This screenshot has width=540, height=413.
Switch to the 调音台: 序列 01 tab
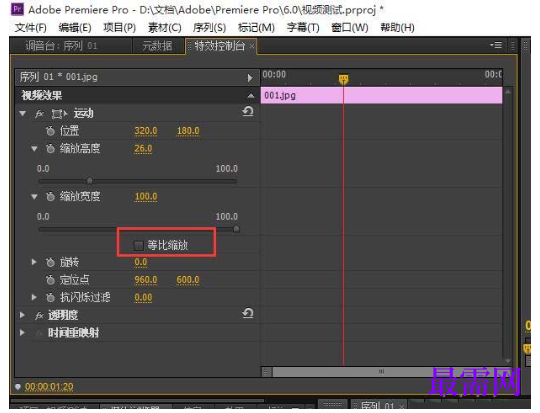point(61,46)
